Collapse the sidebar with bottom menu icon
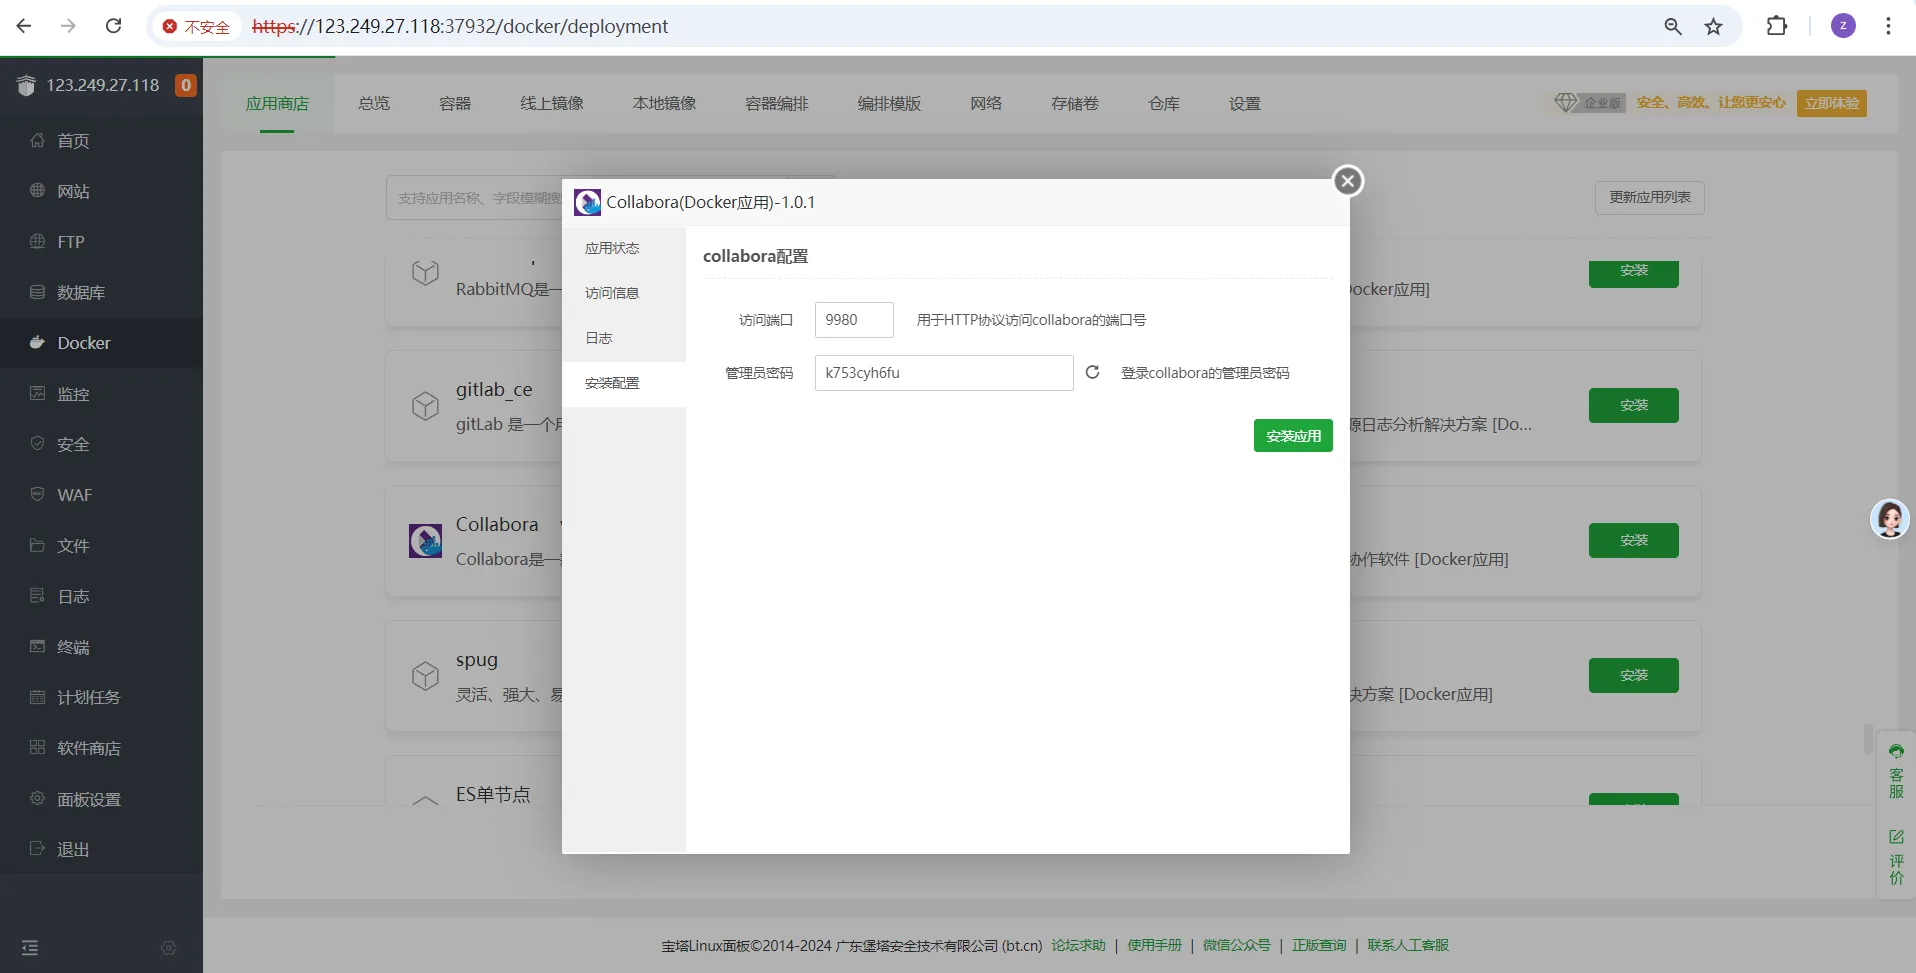This screenshot has width=1916, height=973. click(x=30, y=947)
